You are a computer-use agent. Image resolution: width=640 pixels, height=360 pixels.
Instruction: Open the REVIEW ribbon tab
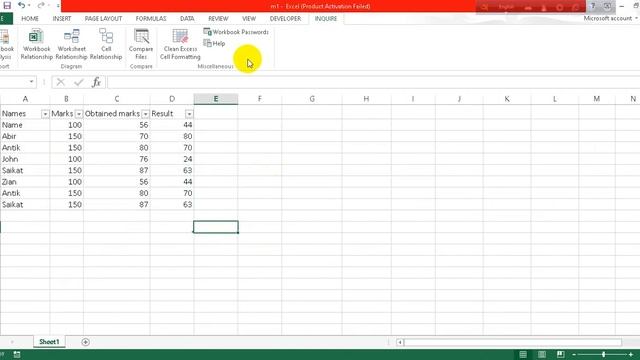[218, 19]
